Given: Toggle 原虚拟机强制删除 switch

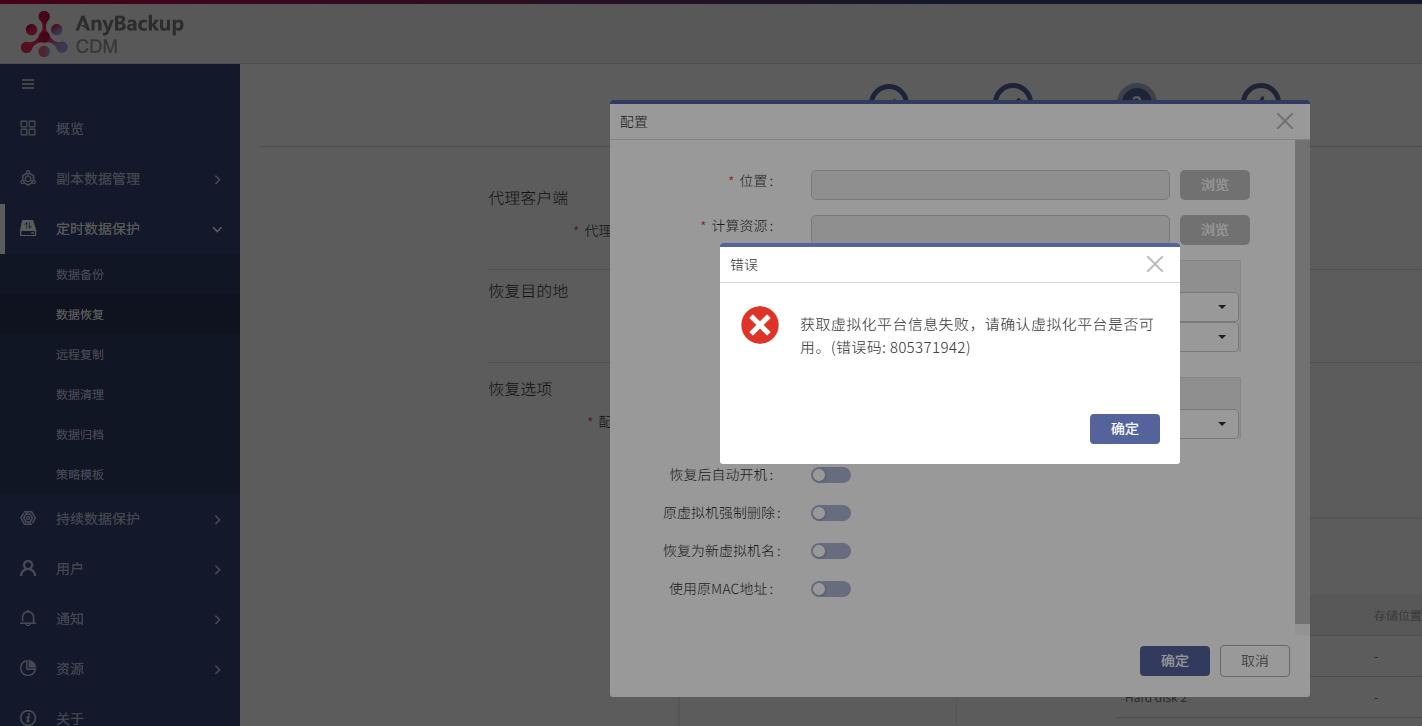Looking at the screenshot, I should (x=831, y=513).
